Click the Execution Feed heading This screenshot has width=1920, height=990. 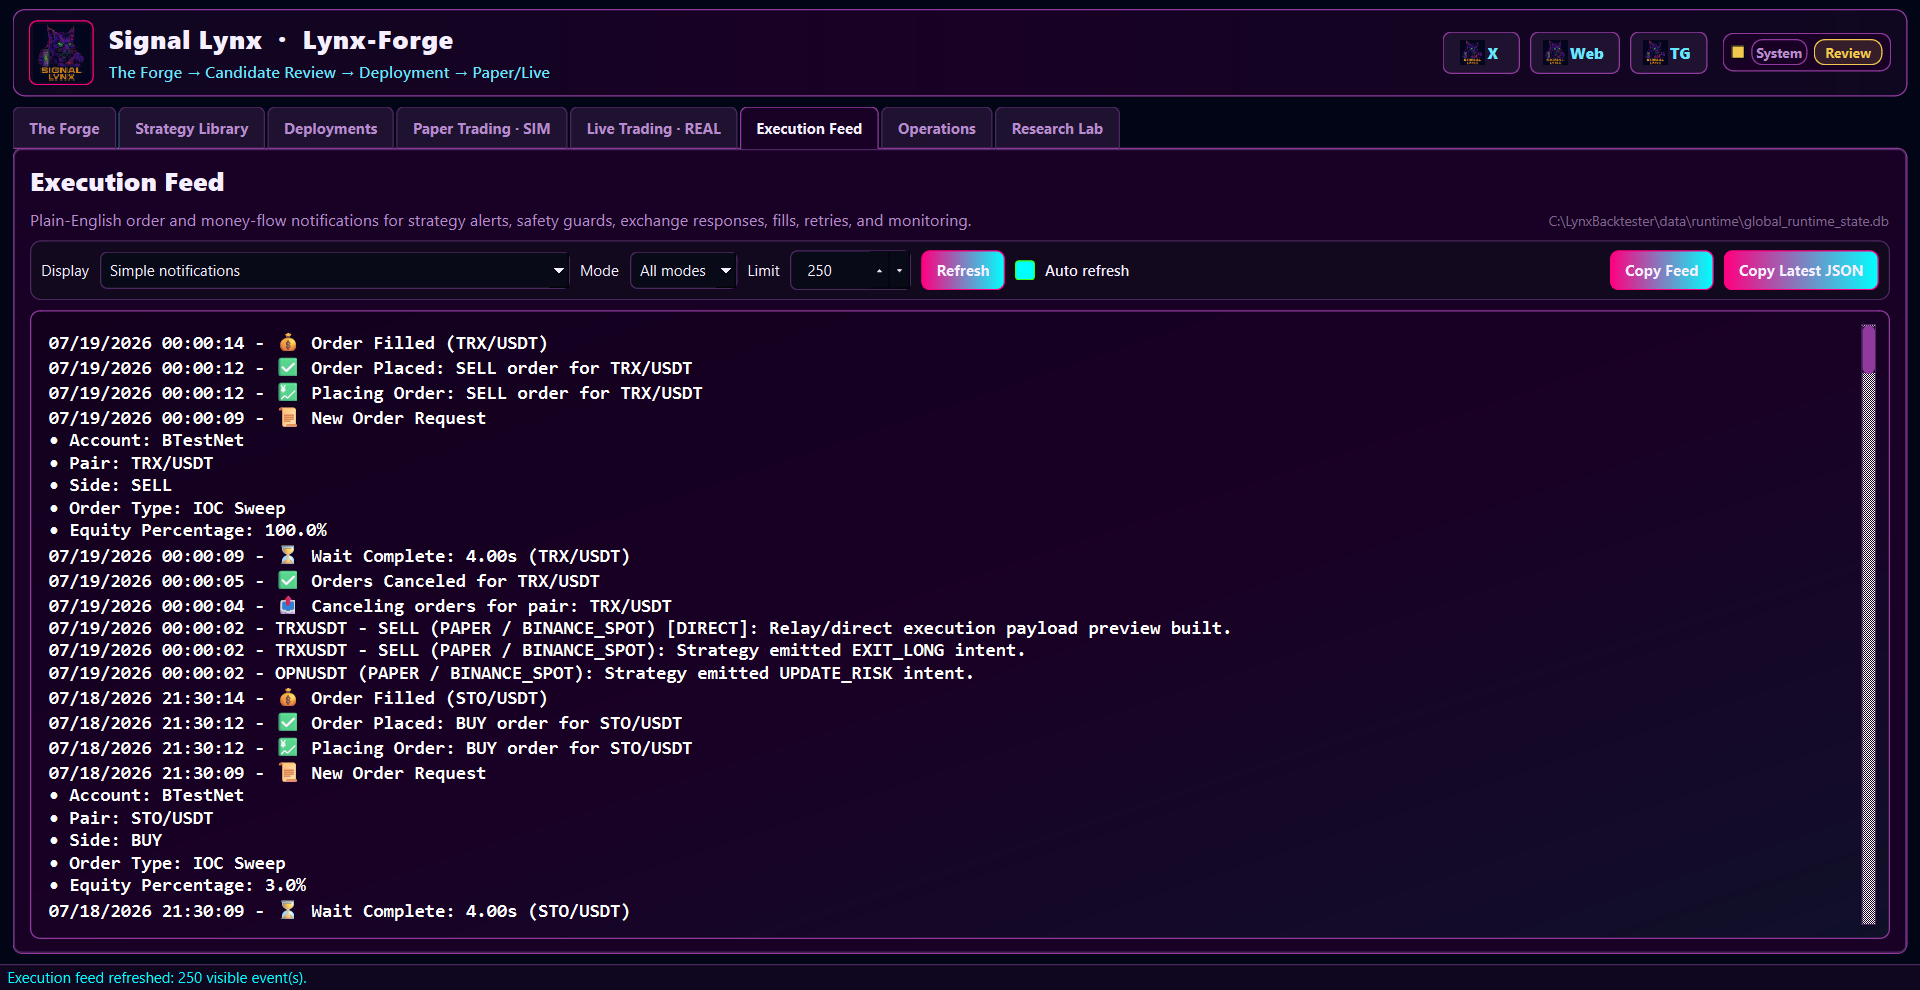coord(127,182)
